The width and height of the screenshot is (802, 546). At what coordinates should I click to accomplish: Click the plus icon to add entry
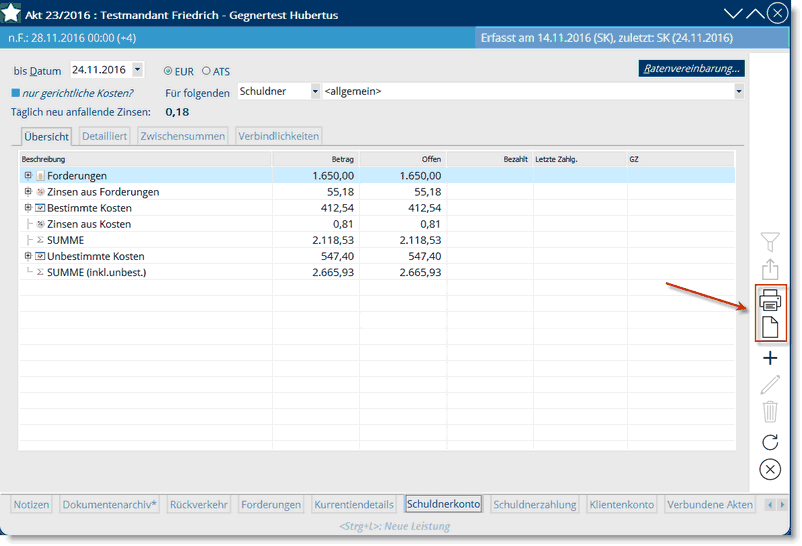[x=770, y=358]
